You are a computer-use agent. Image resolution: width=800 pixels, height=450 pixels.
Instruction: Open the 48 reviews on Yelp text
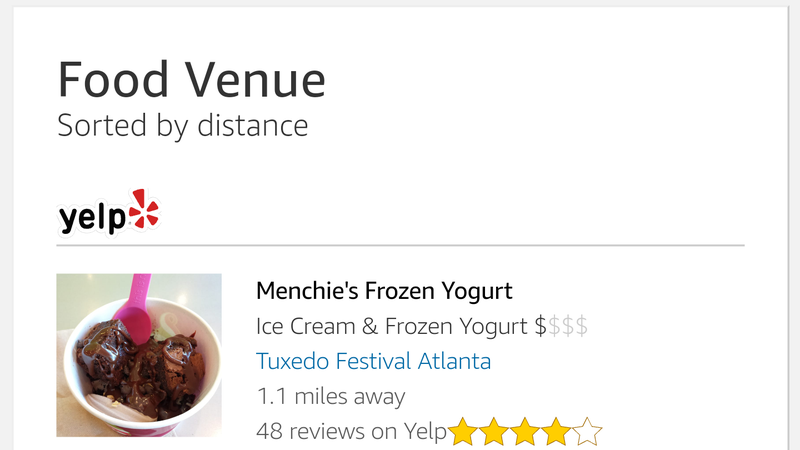point(352,432)
